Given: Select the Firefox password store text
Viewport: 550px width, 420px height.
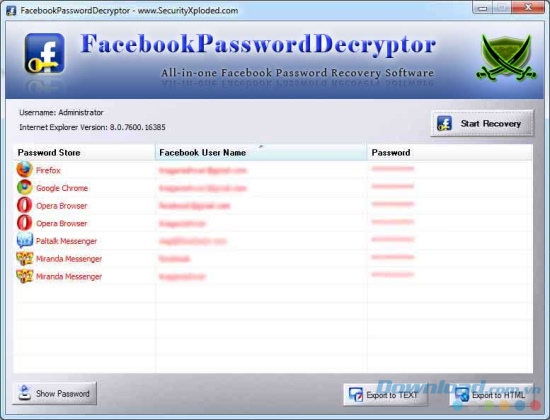Looking at the screenshot, I should tap(48, 171).
